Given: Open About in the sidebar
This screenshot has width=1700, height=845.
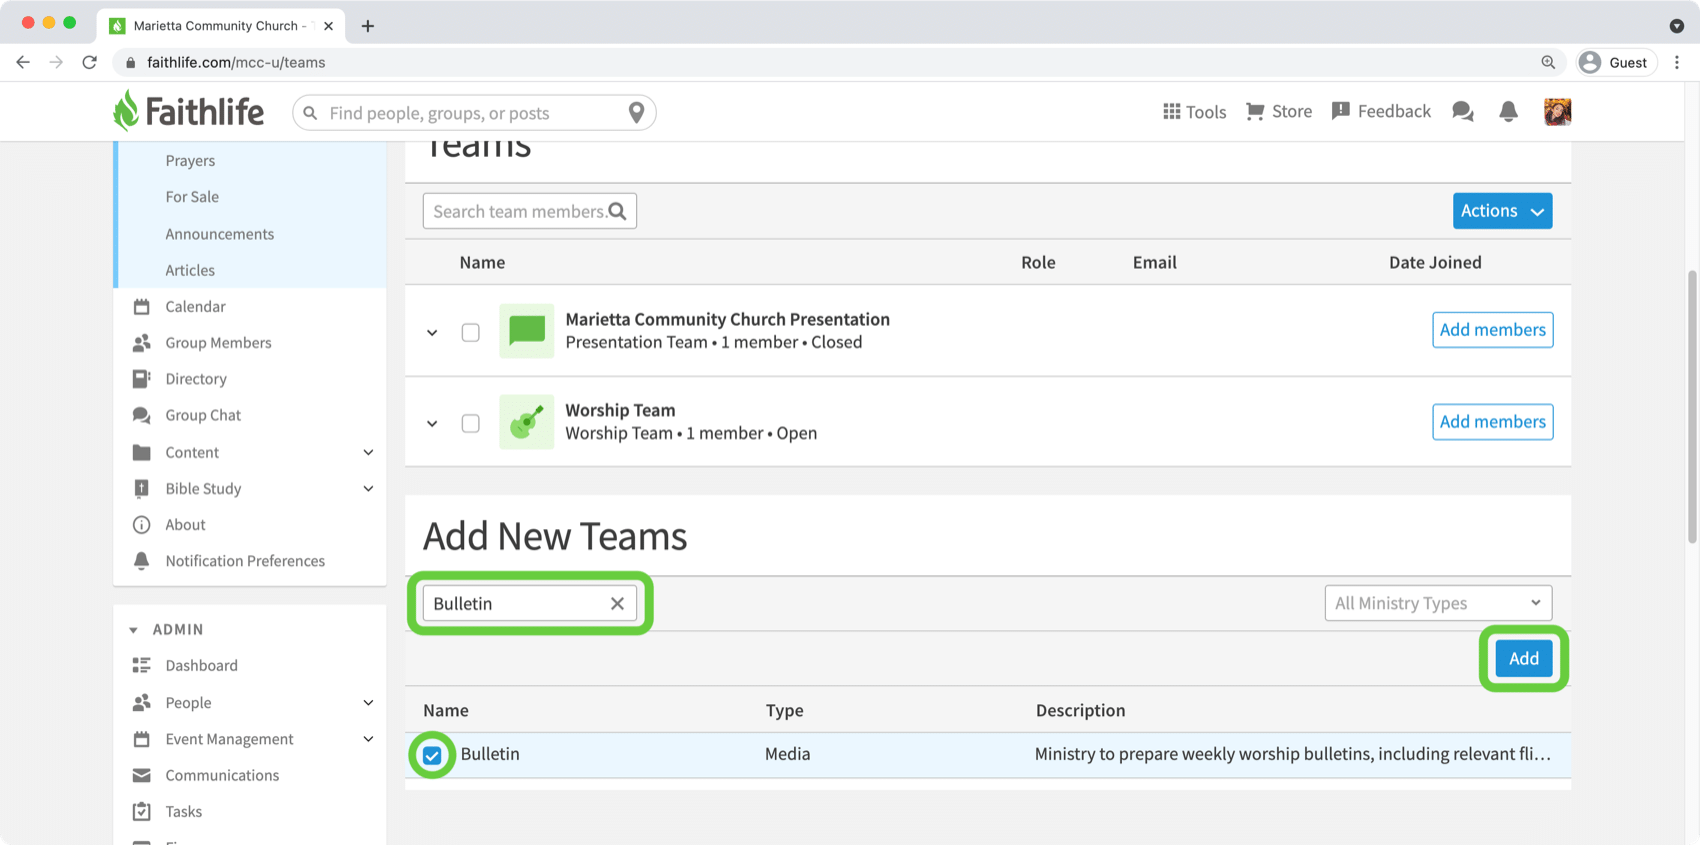Looking at the screenshot, I should tap(185, 525).
